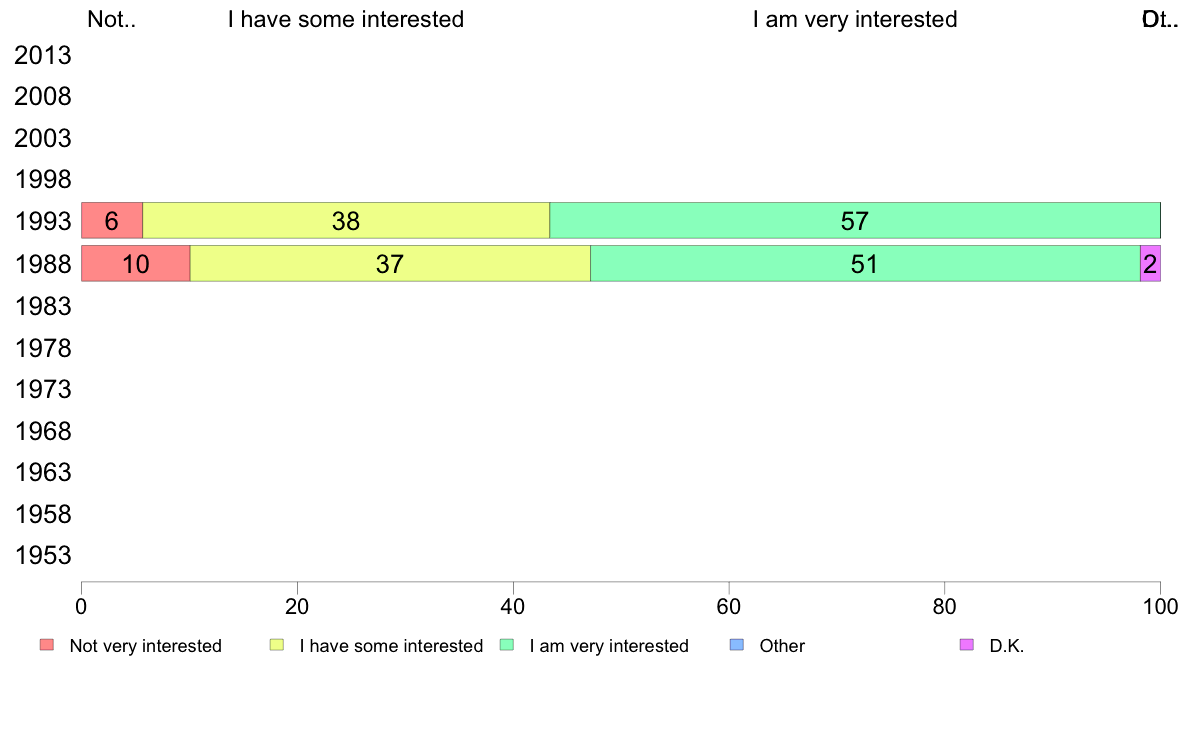Click the 1993 year axis label
Screen dimensions: 1188x736
click(42, 222)
